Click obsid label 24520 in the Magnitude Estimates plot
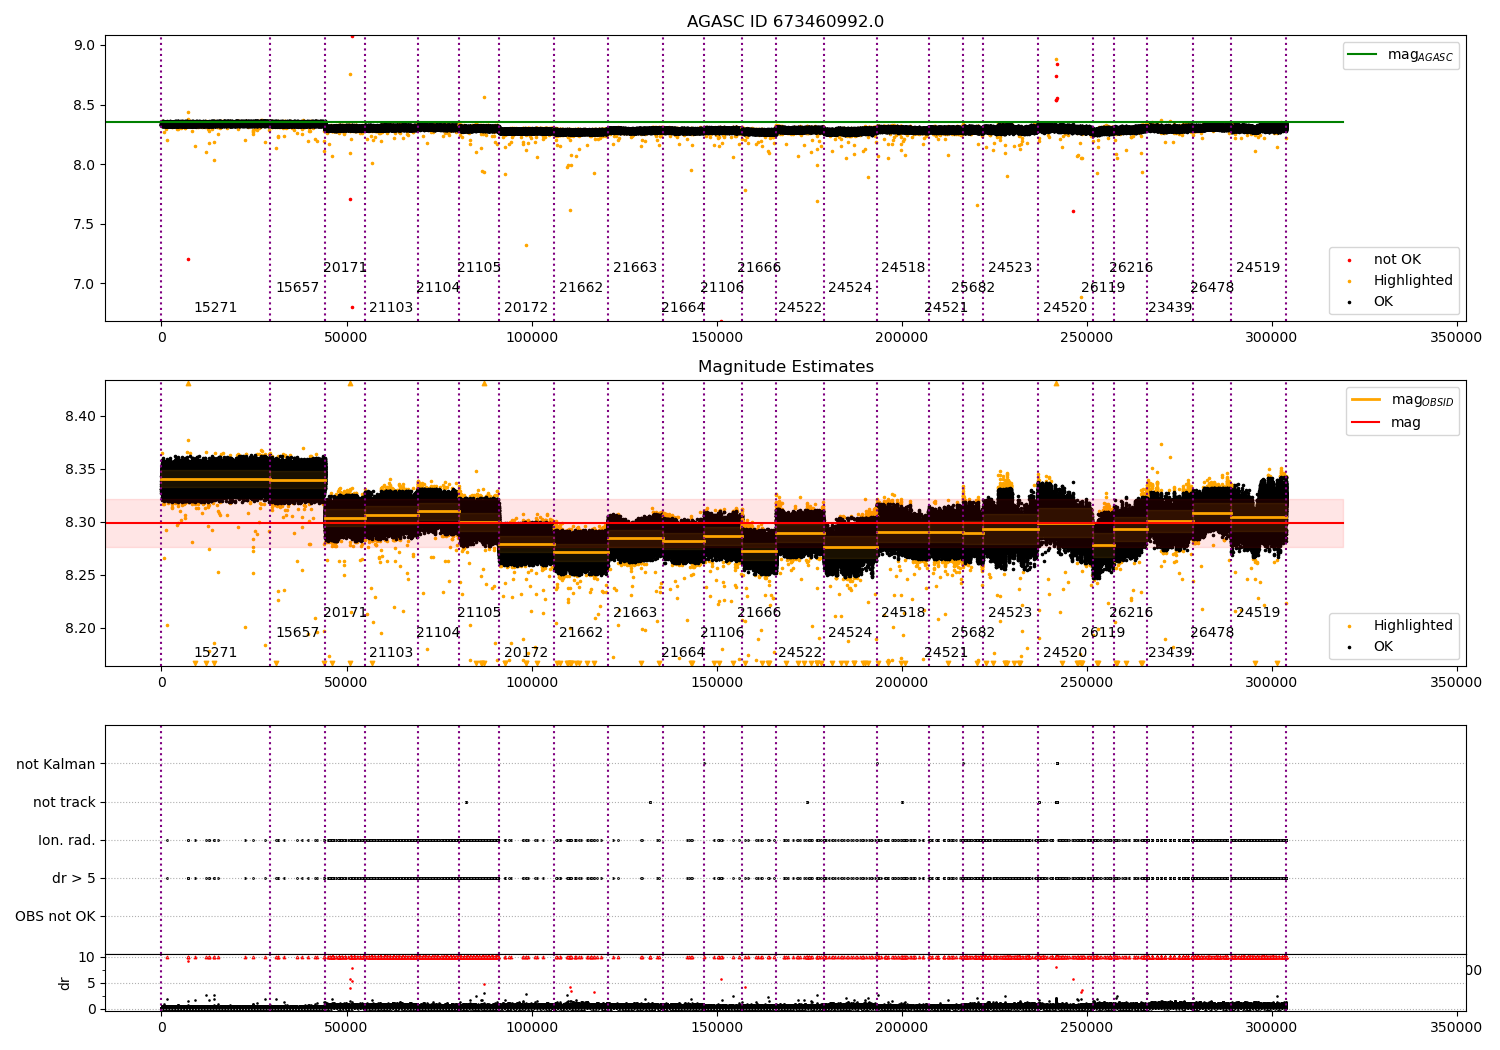1500x1050 pixels. [1065, 652]
